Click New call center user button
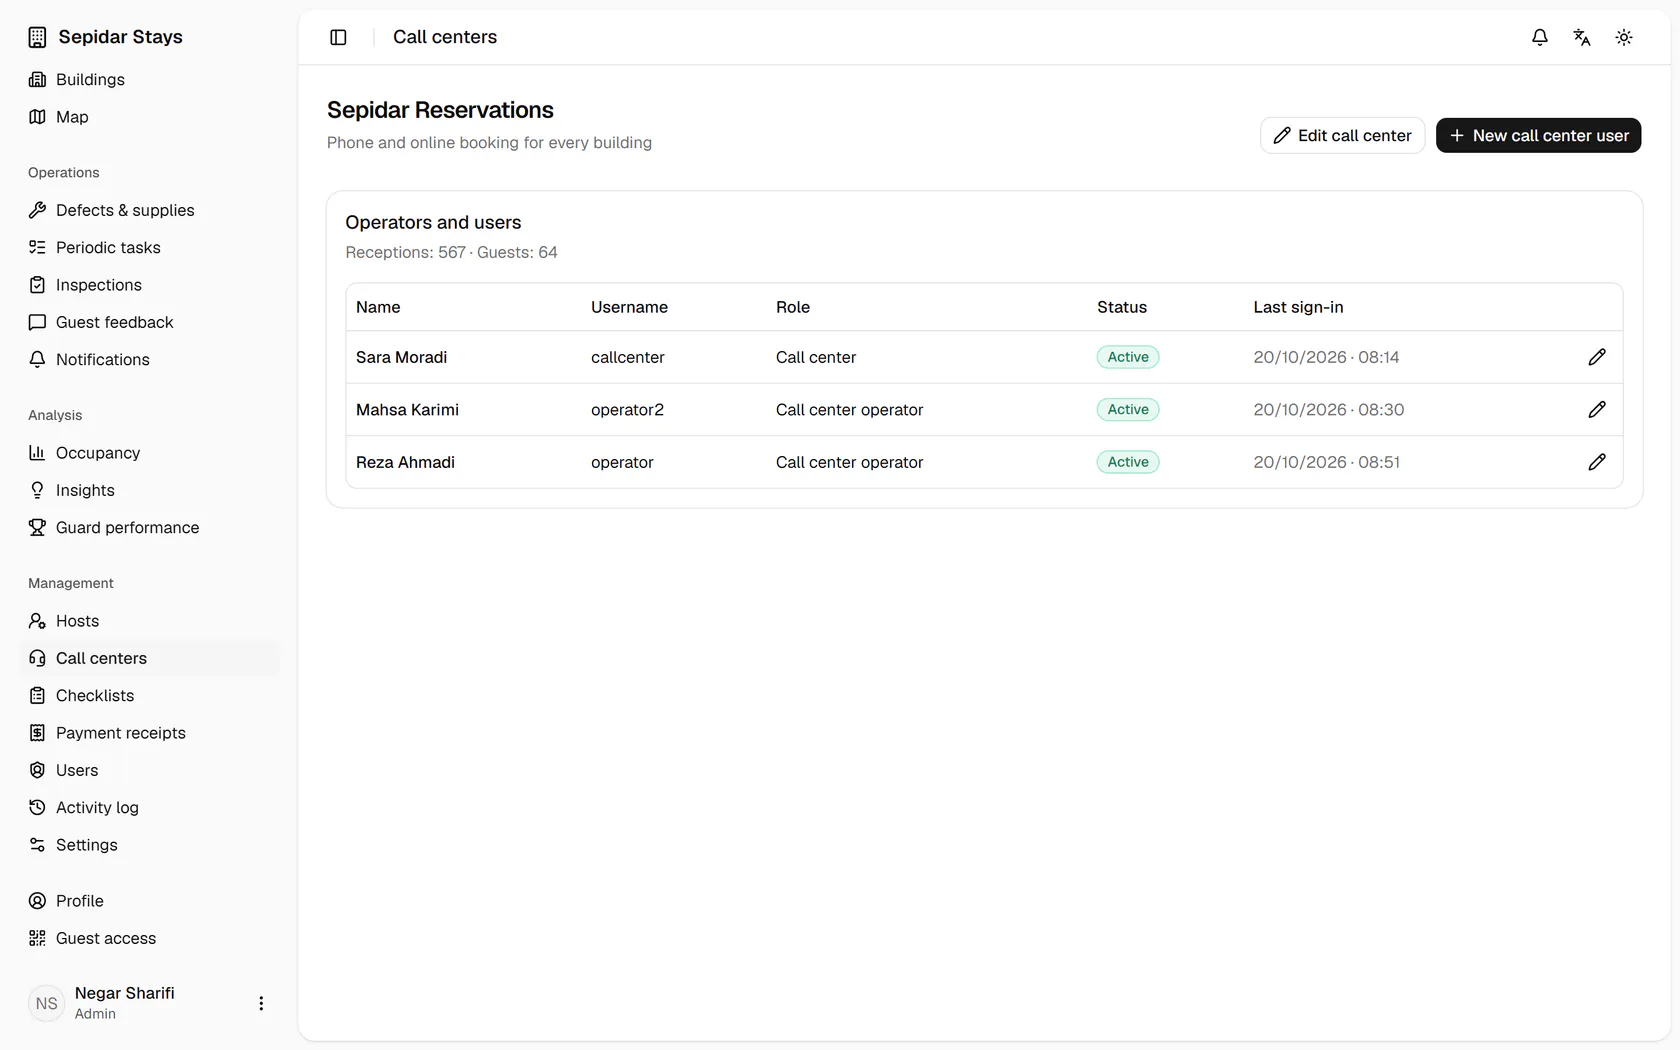The image size is (1680, 1050). tap(1538, 135)
